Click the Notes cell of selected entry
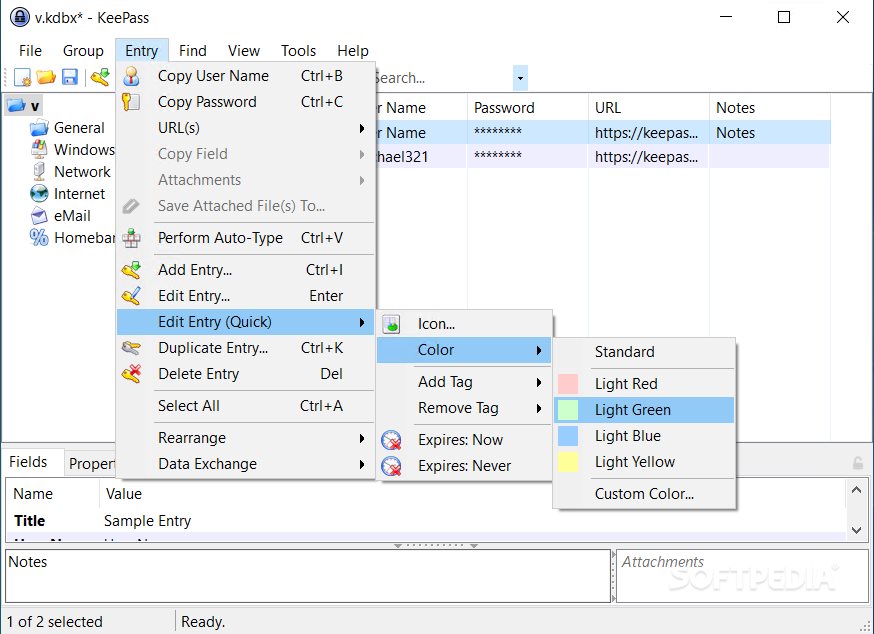Screen dimensions: 874x634 pyautogui.click(x=770, y=133)
